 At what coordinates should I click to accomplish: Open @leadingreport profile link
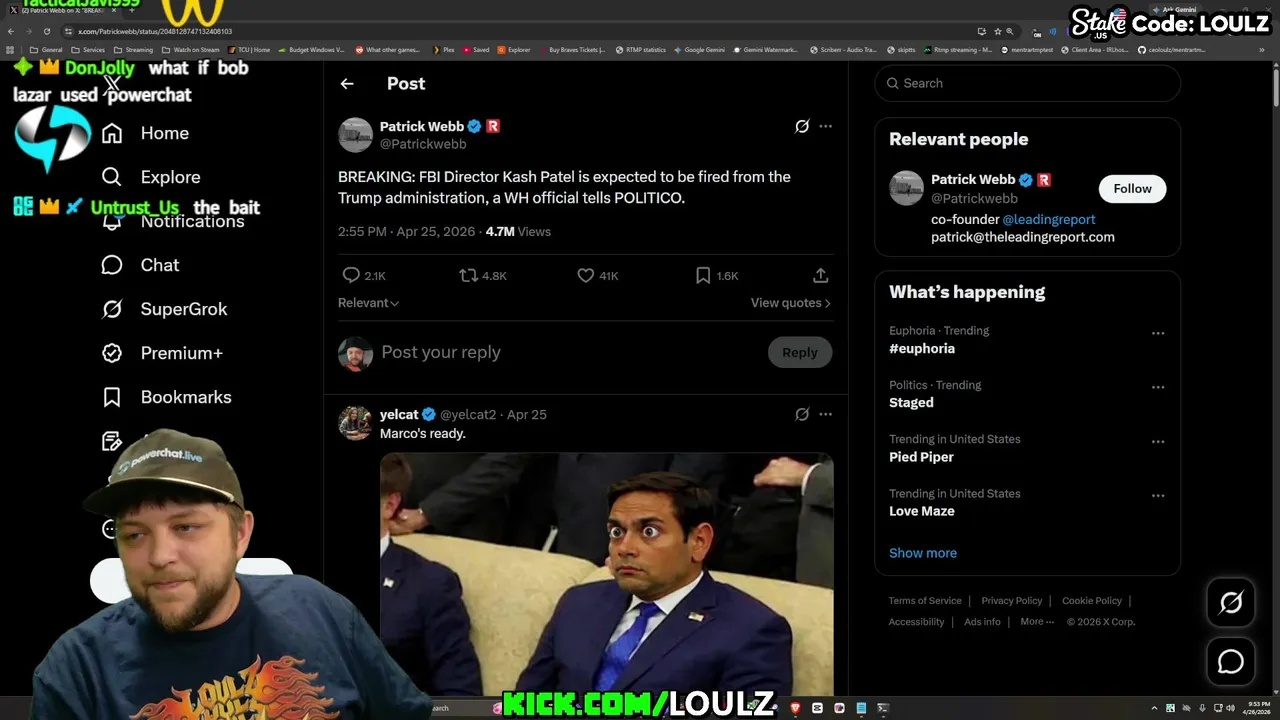click(1048, 219)
